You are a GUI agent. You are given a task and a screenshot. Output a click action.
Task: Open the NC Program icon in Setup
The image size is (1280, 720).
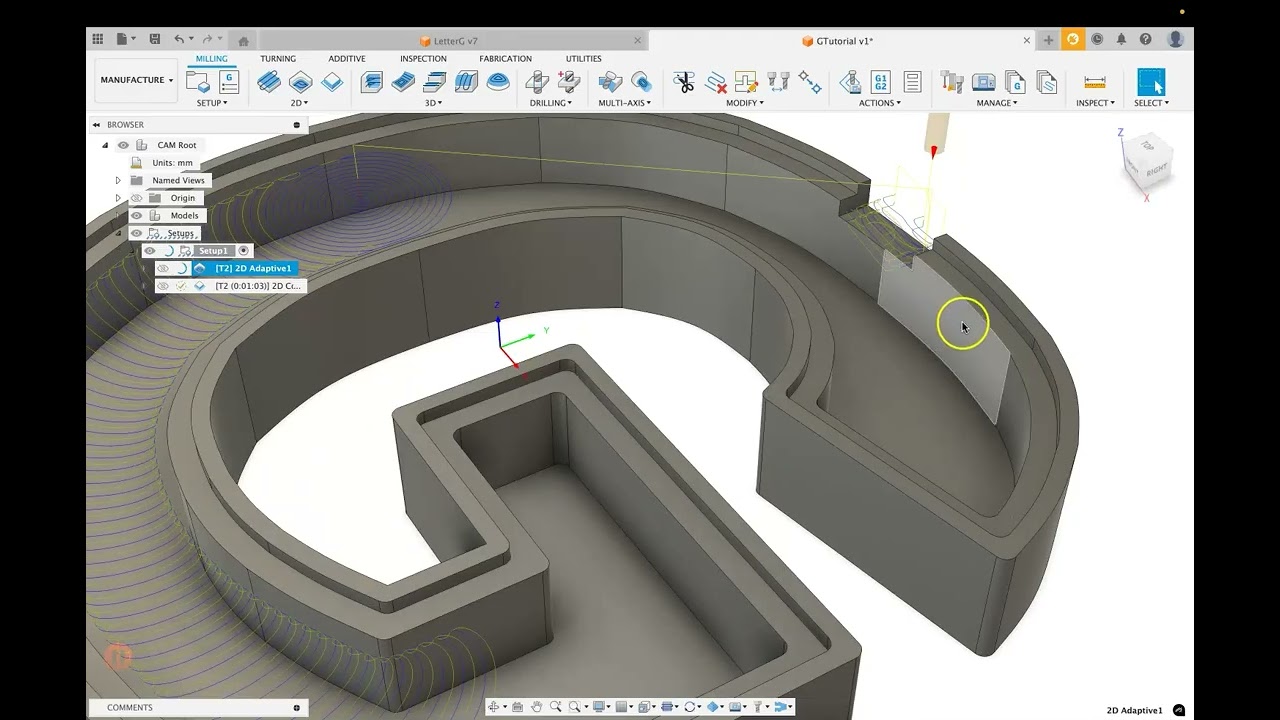229,82
